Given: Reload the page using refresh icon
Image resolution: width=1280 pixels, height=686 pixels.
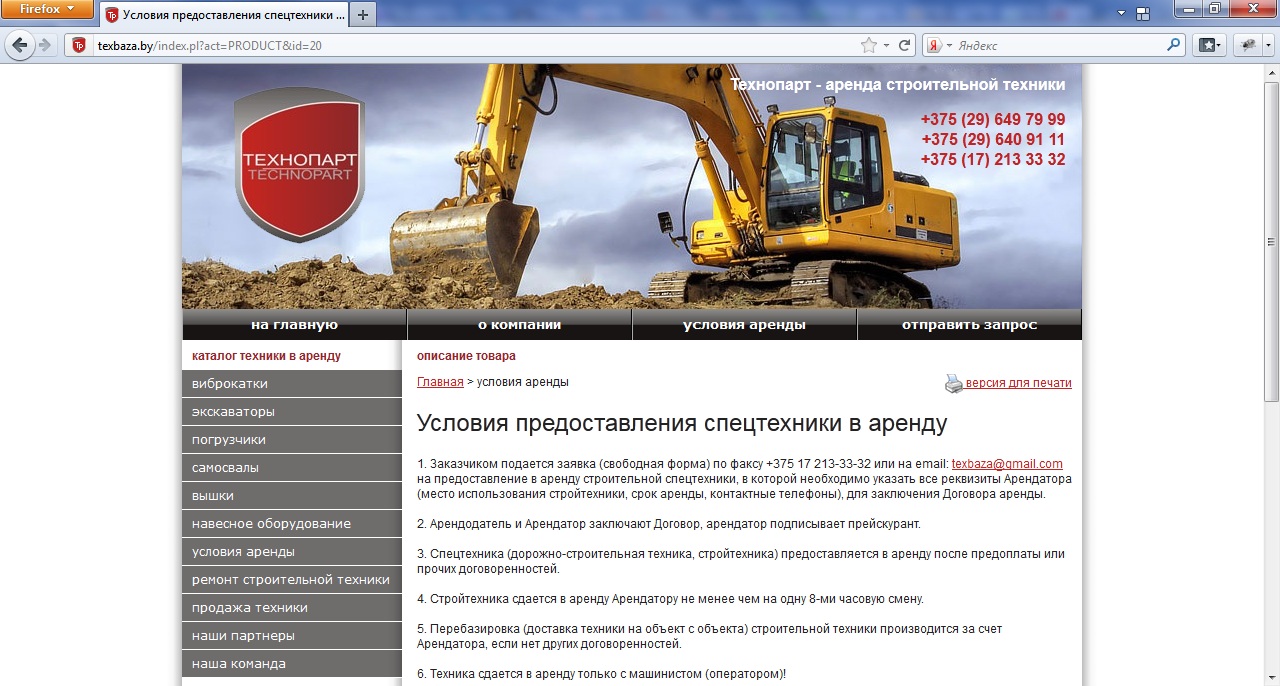Looking at the screenshot, I should coord(905,45).
